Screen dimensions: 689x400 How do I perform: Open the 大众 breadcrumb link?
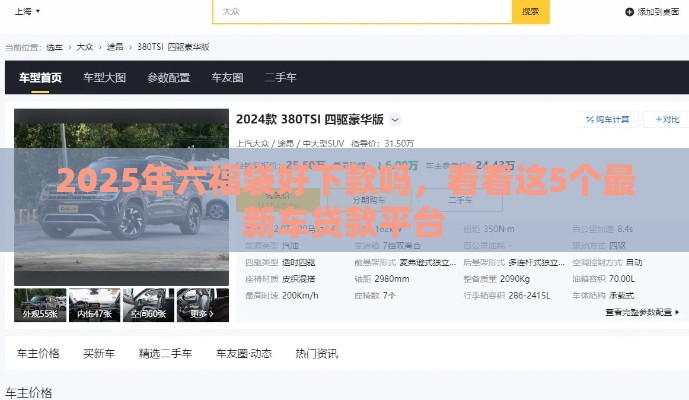point(85,47)
